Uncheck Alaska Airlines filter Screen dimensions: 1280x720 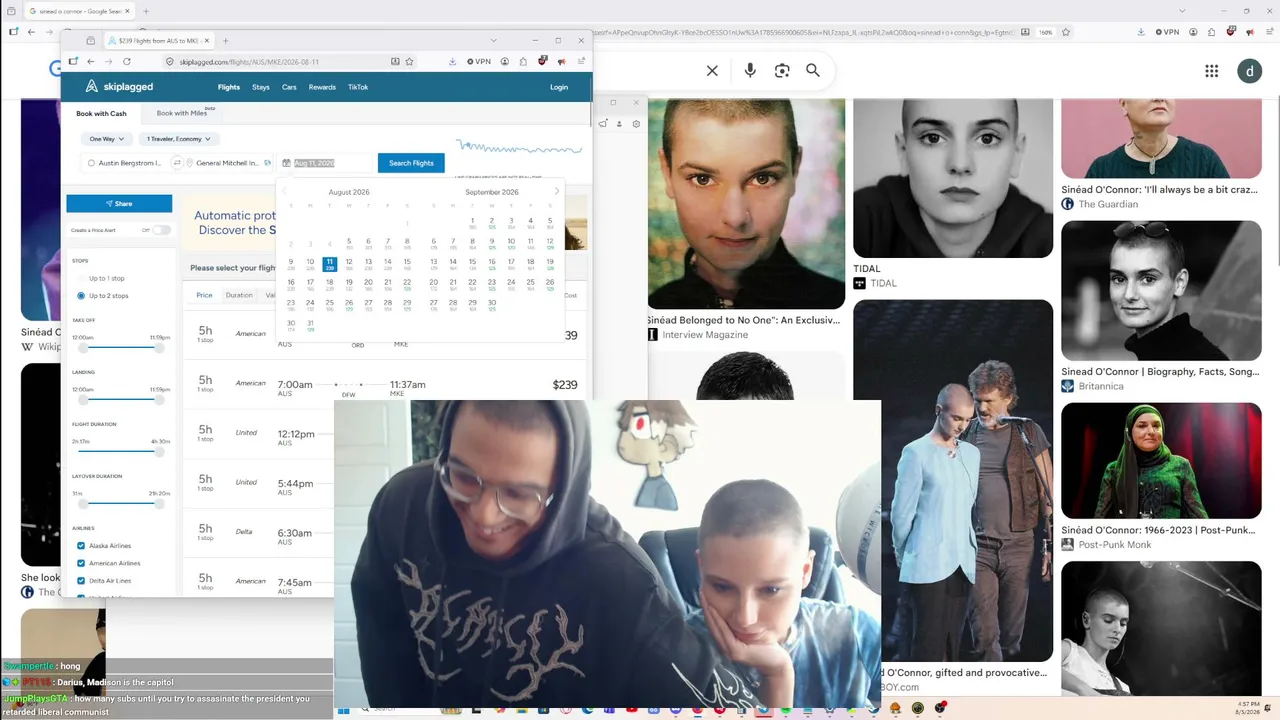81,546
